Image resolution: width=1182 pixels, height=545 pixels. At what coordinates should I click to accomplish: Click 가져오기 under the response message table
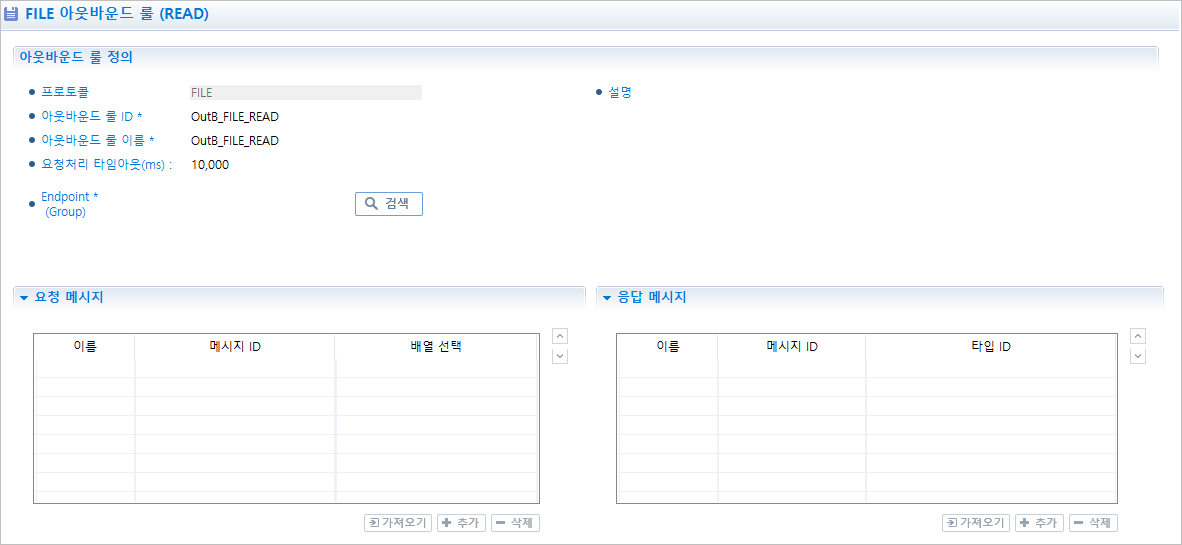tap(977, 523)
